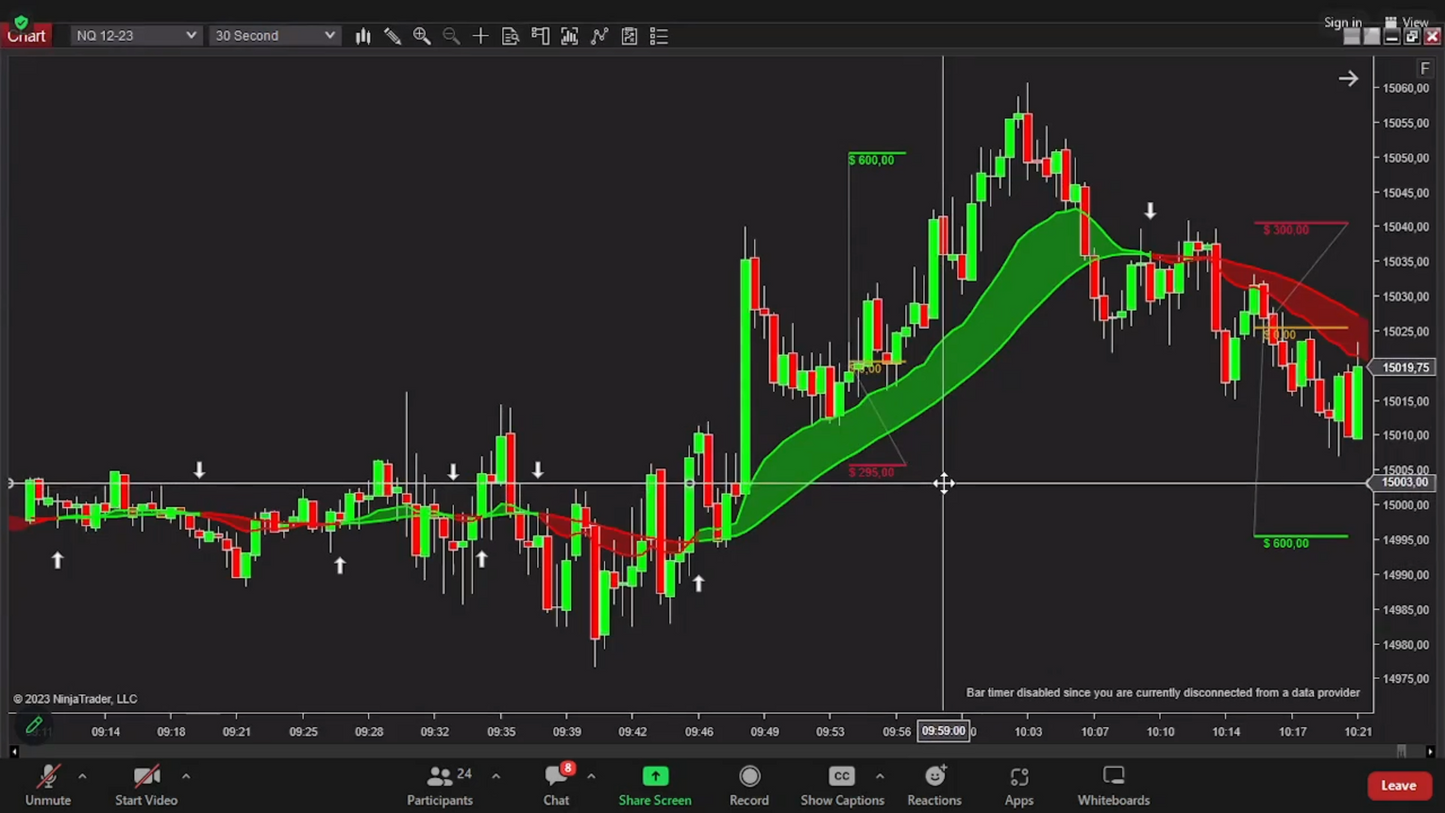Click the zoom in magnifier icon

tap(422, 36)
